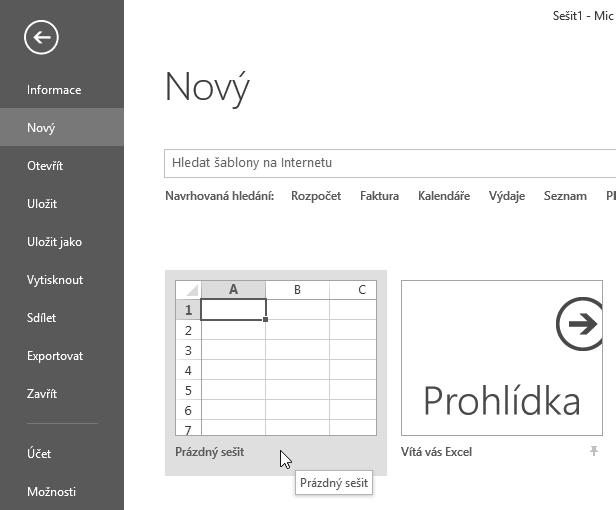Open the Účet page
Viewport: 616px width, 510px height.
(62, 454)
